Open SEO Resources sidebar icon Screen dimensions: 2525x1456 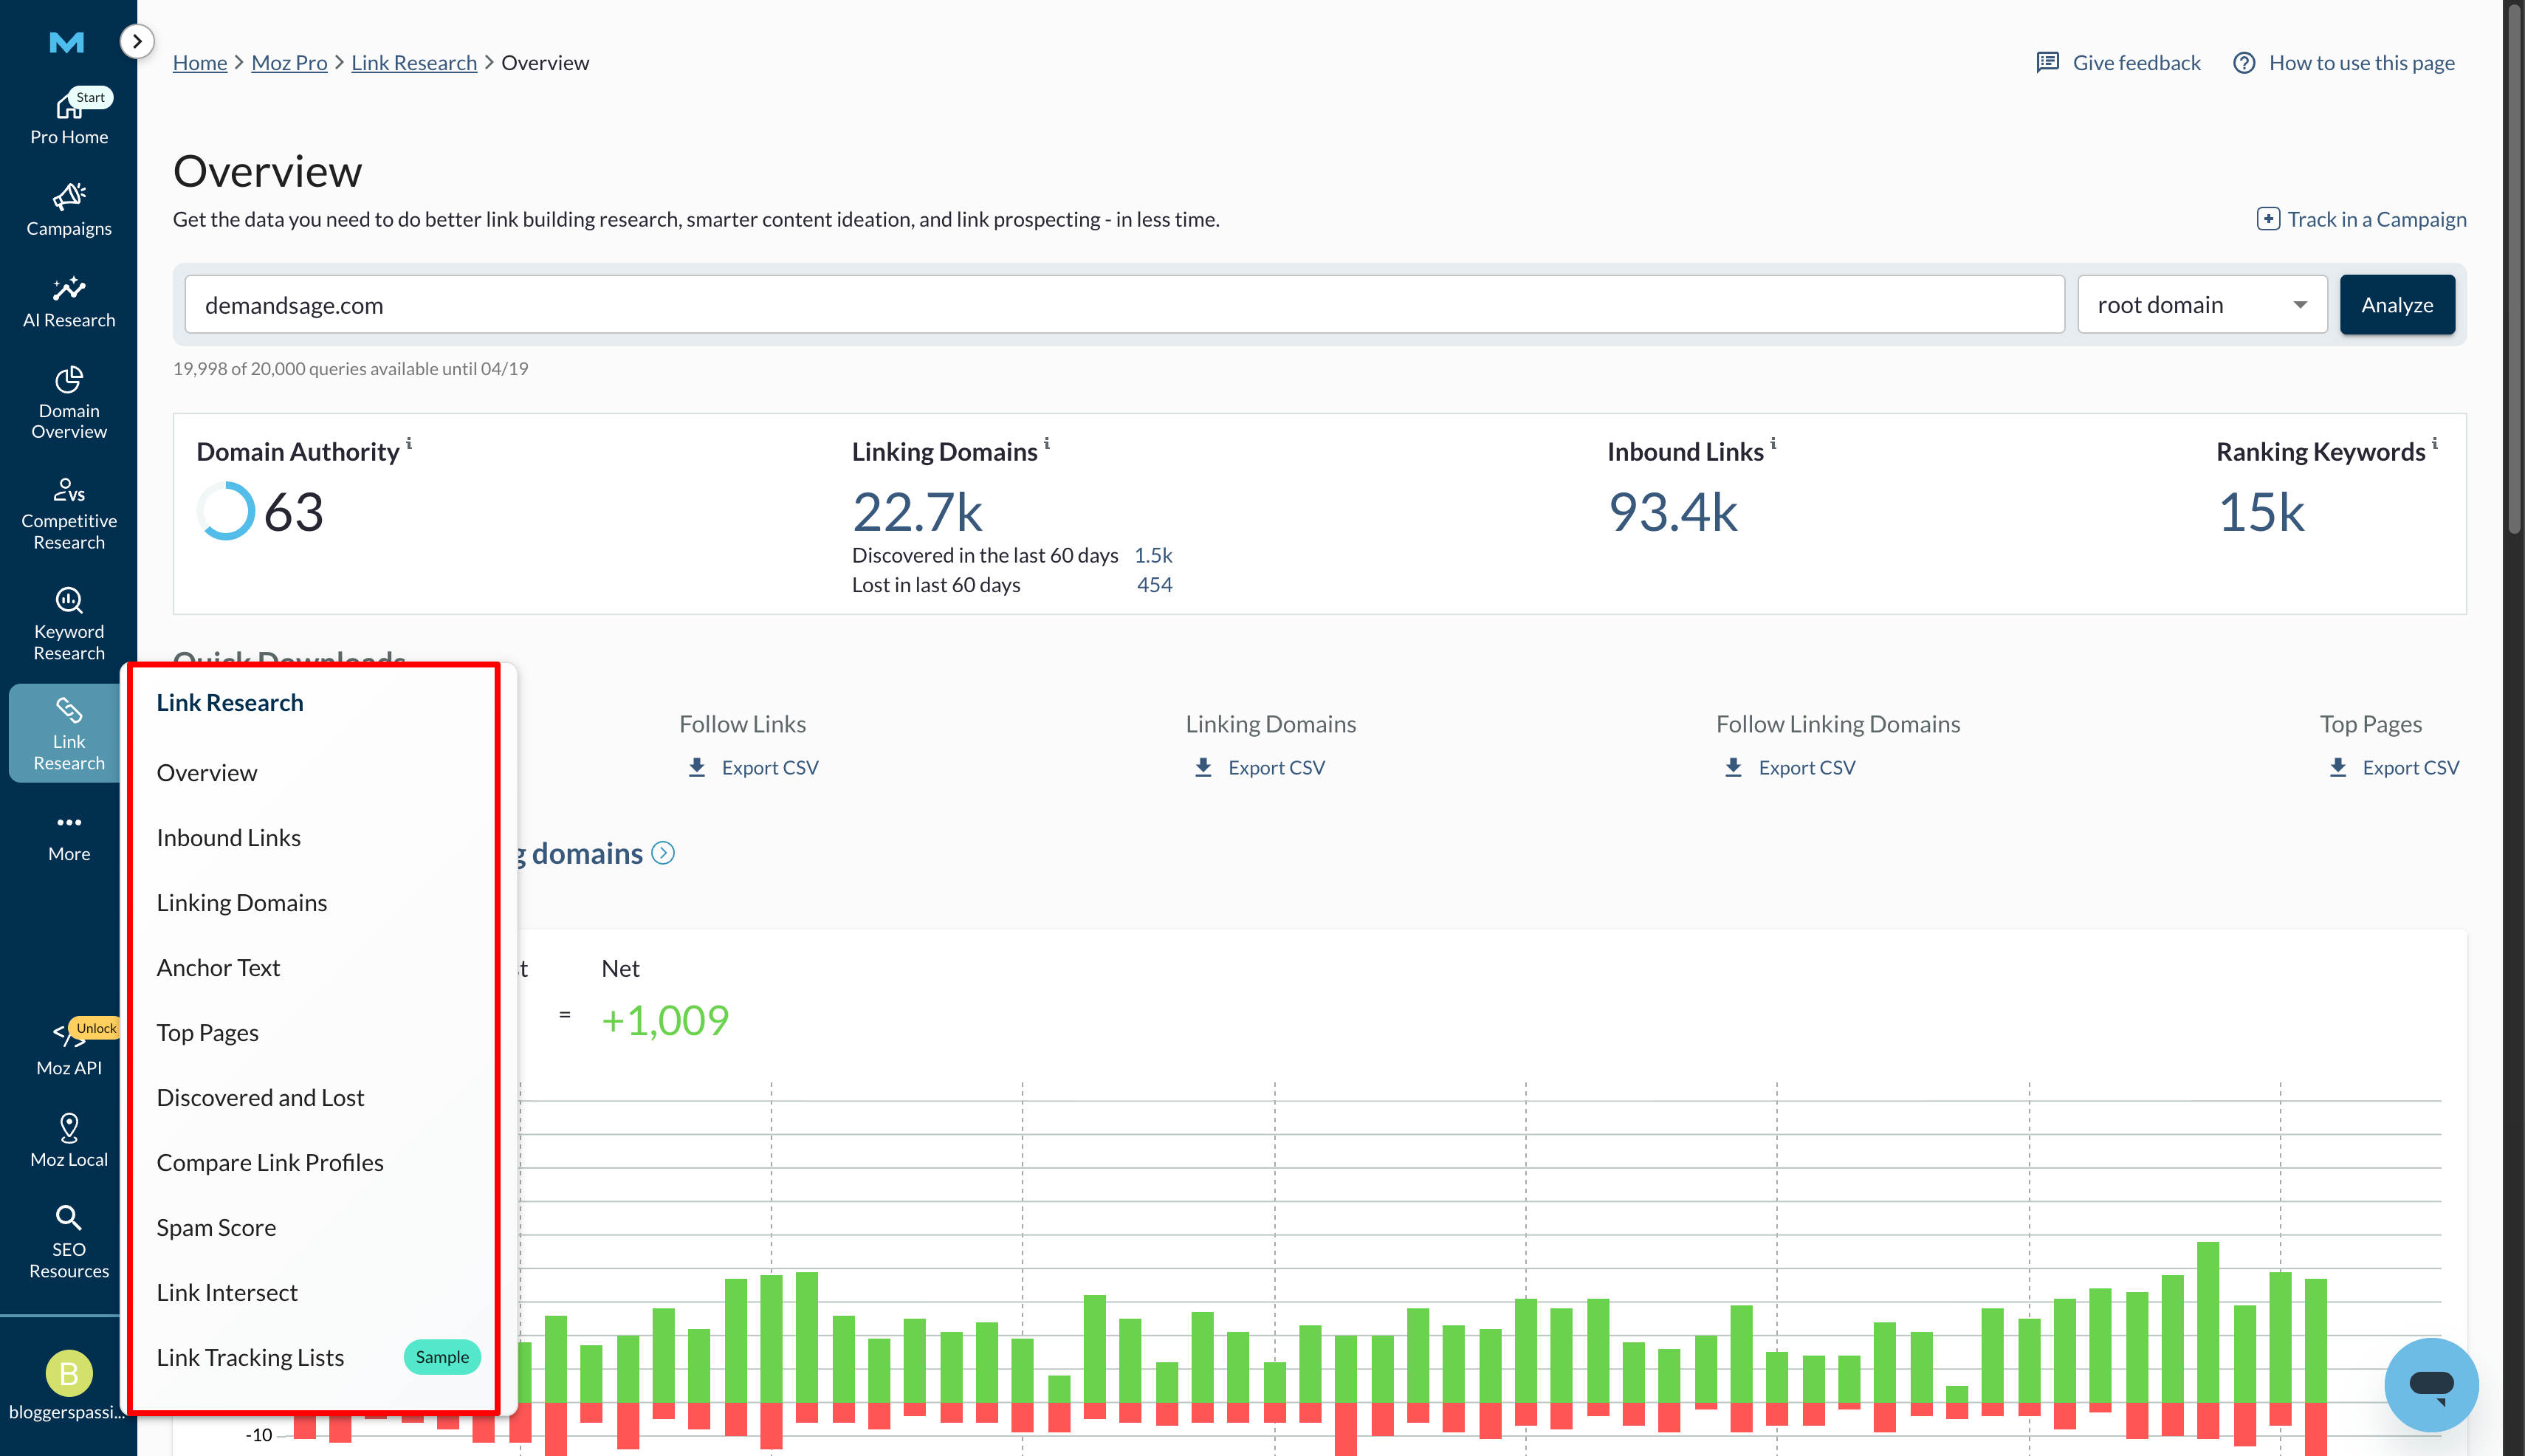click(68, 1240)
